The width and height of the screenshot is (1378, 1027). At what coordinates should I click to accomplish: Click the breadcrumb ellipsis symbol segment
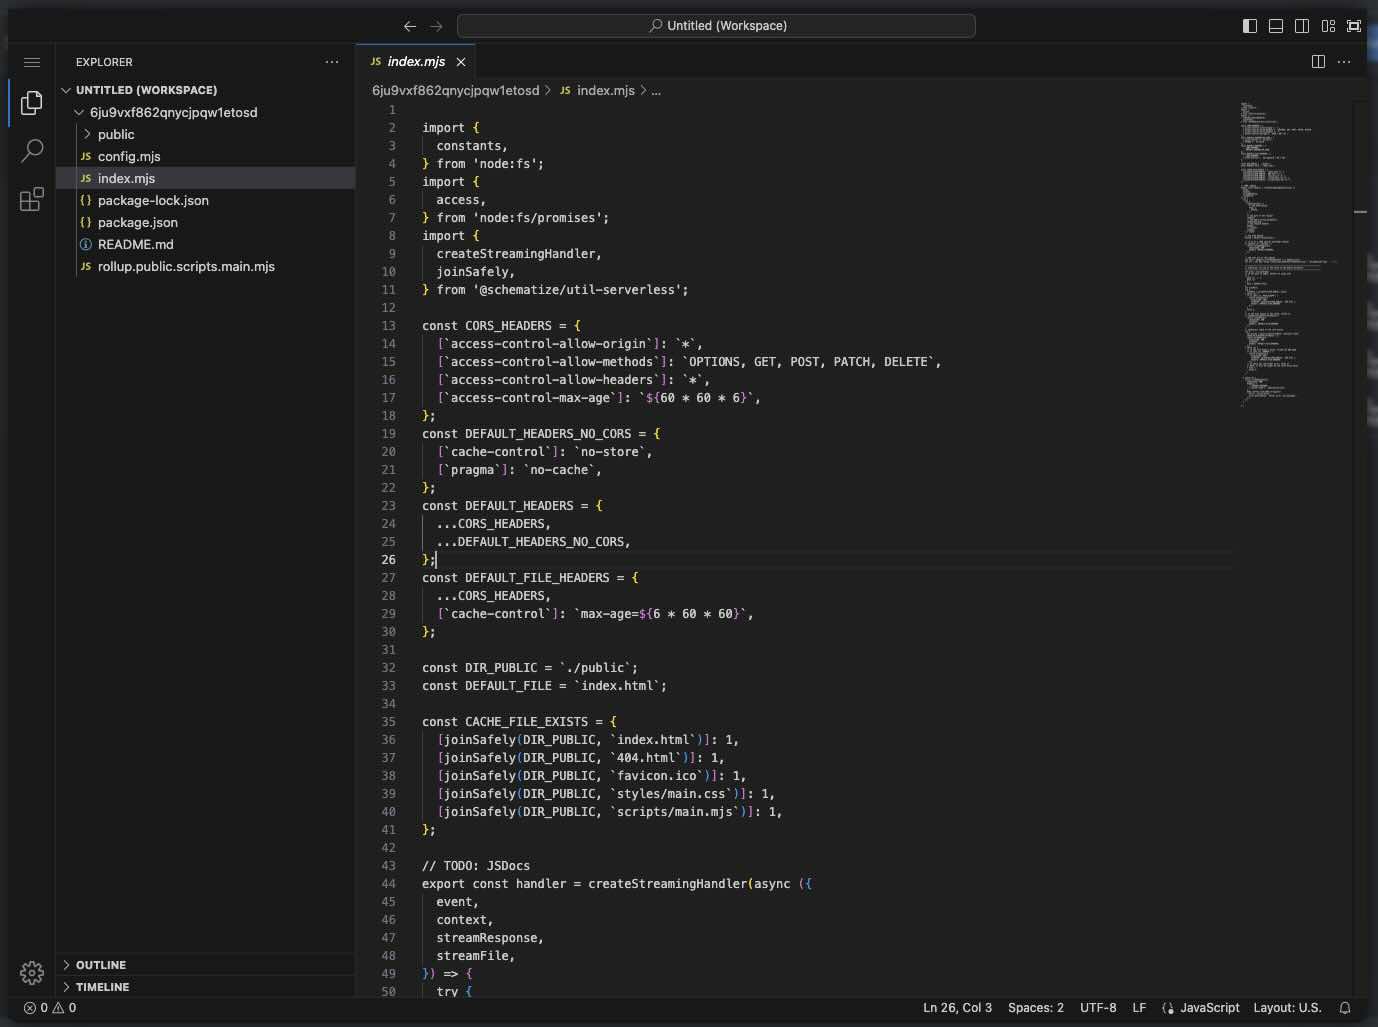(x=656, y=90)
